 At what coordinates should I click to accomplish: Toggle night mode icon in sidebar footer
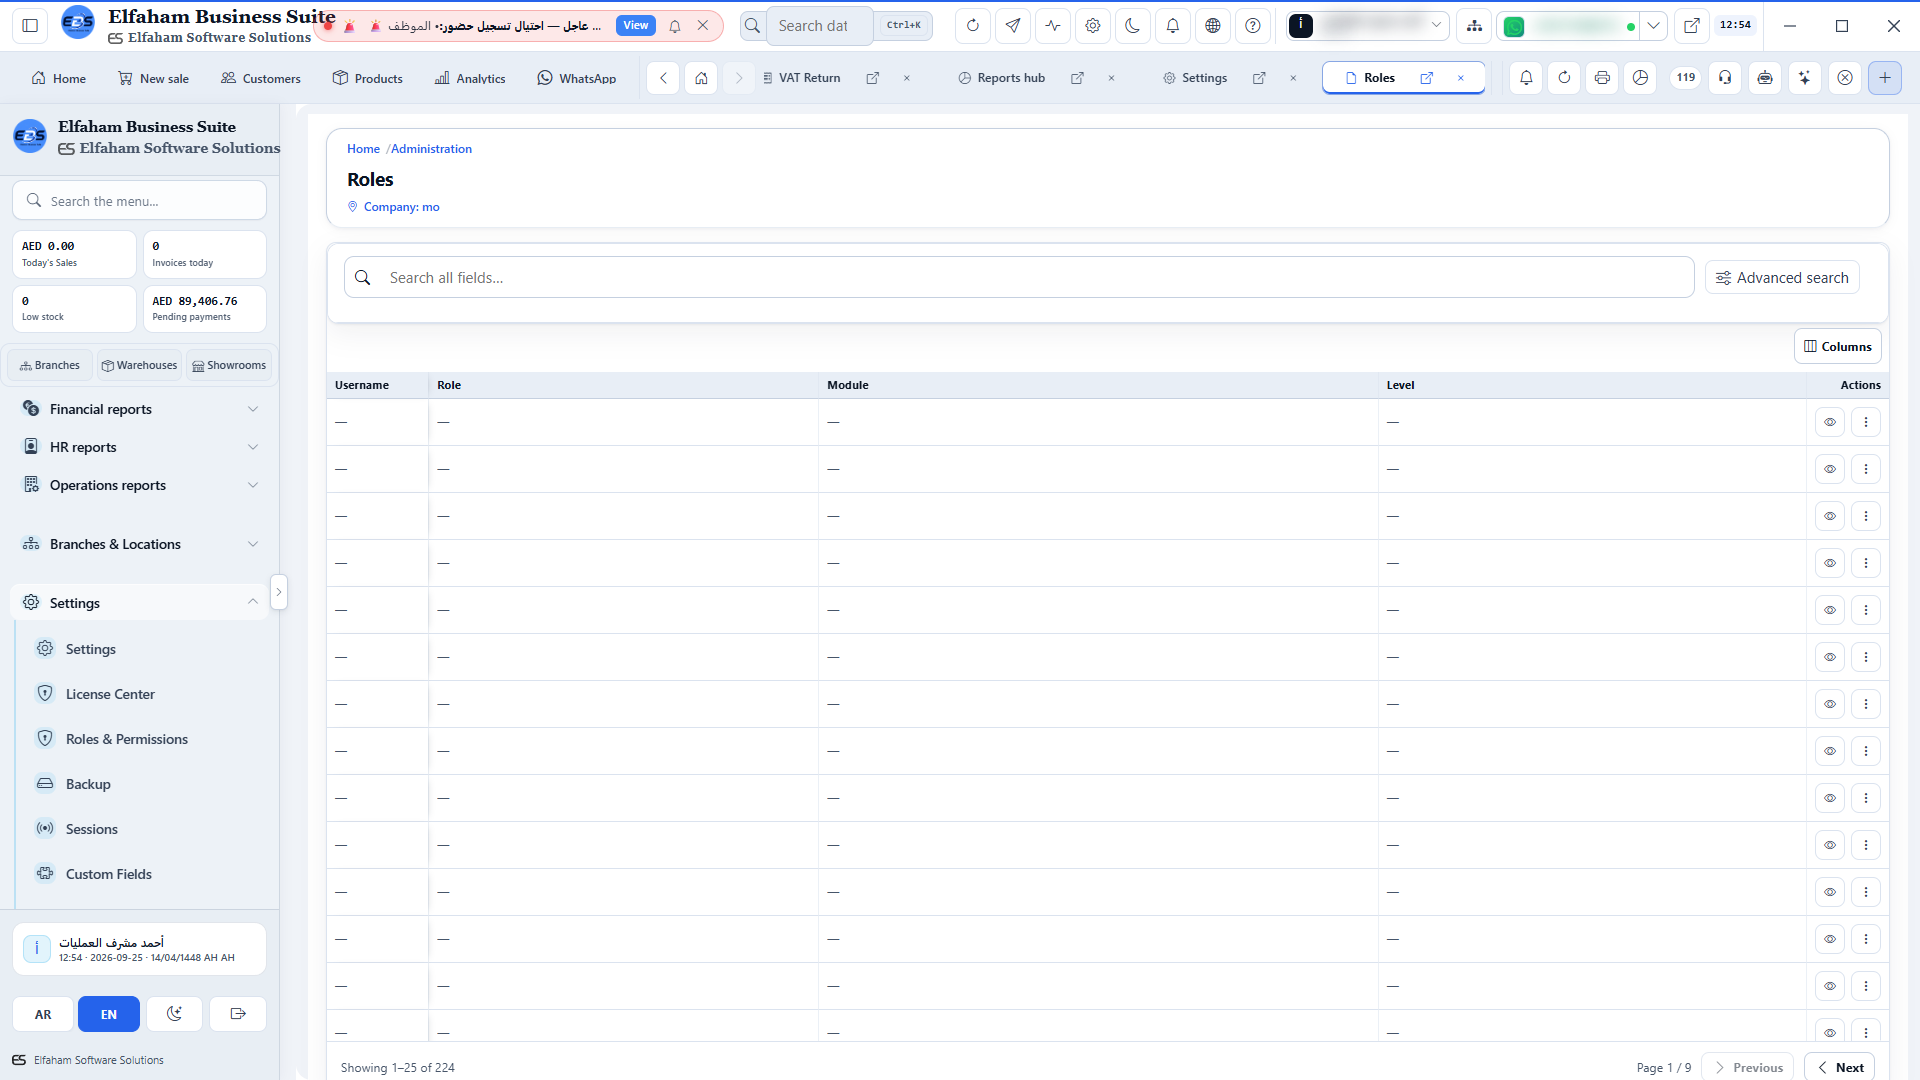click(174, 1014)
